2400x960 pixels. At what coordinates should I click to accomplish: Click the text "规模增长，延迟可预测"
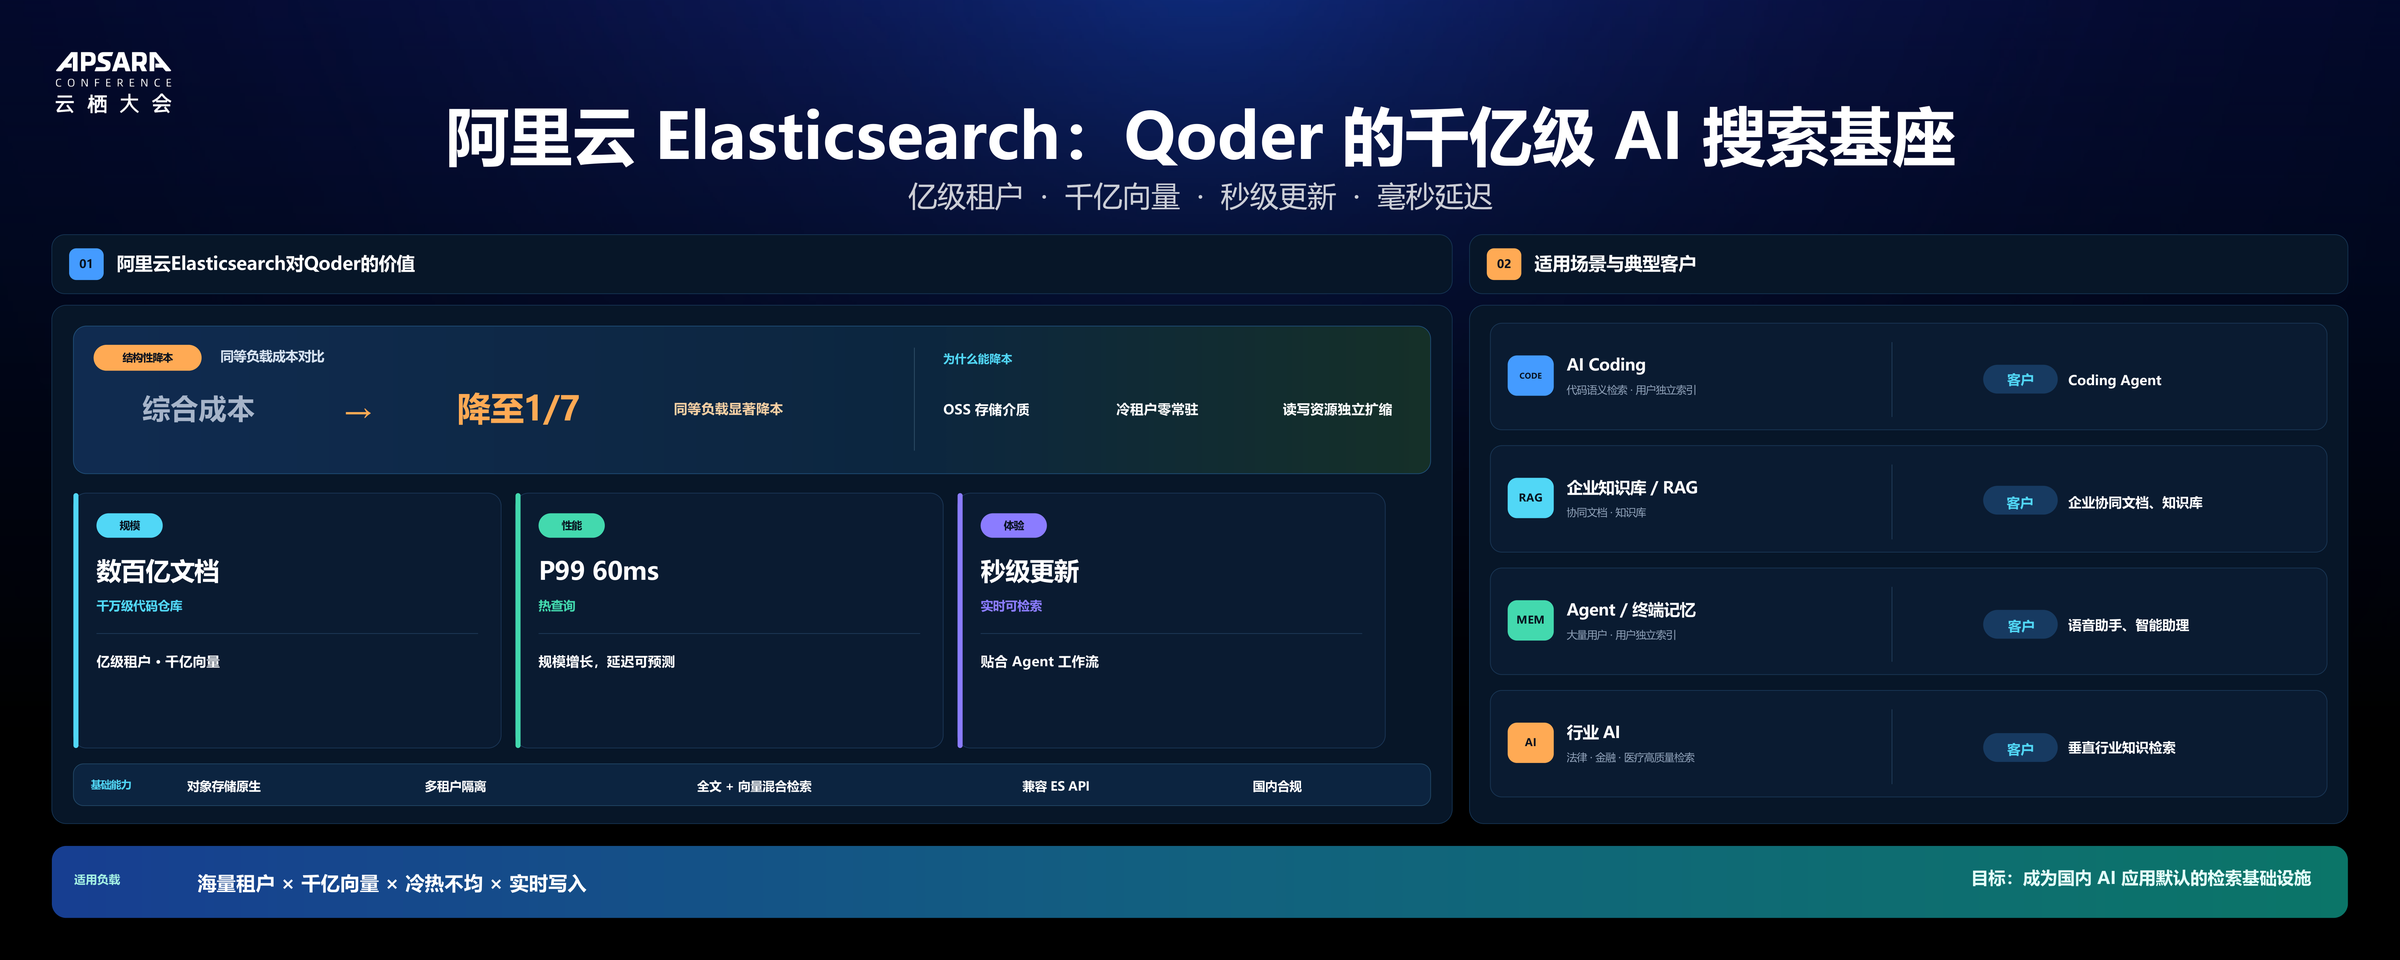pyautogui.click(x=607, y=662)
